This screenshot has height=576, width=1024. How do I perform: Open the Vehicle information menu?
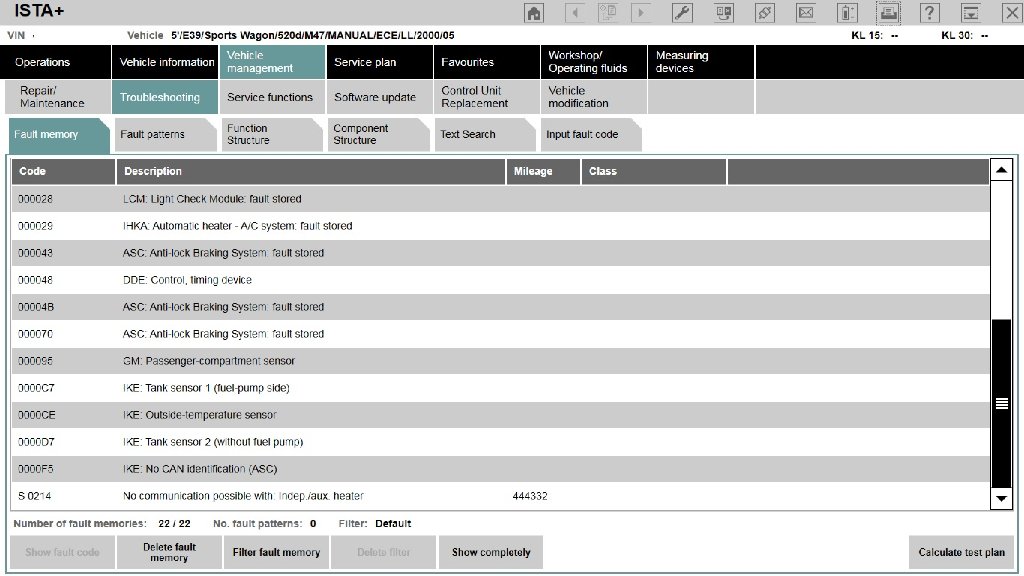pos(166,62)
